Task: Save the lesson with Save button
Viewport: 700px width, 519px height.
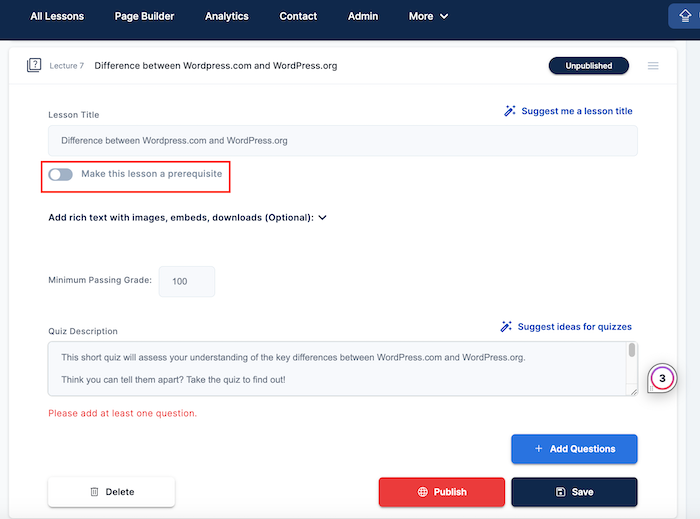Action: coord(574,492)
